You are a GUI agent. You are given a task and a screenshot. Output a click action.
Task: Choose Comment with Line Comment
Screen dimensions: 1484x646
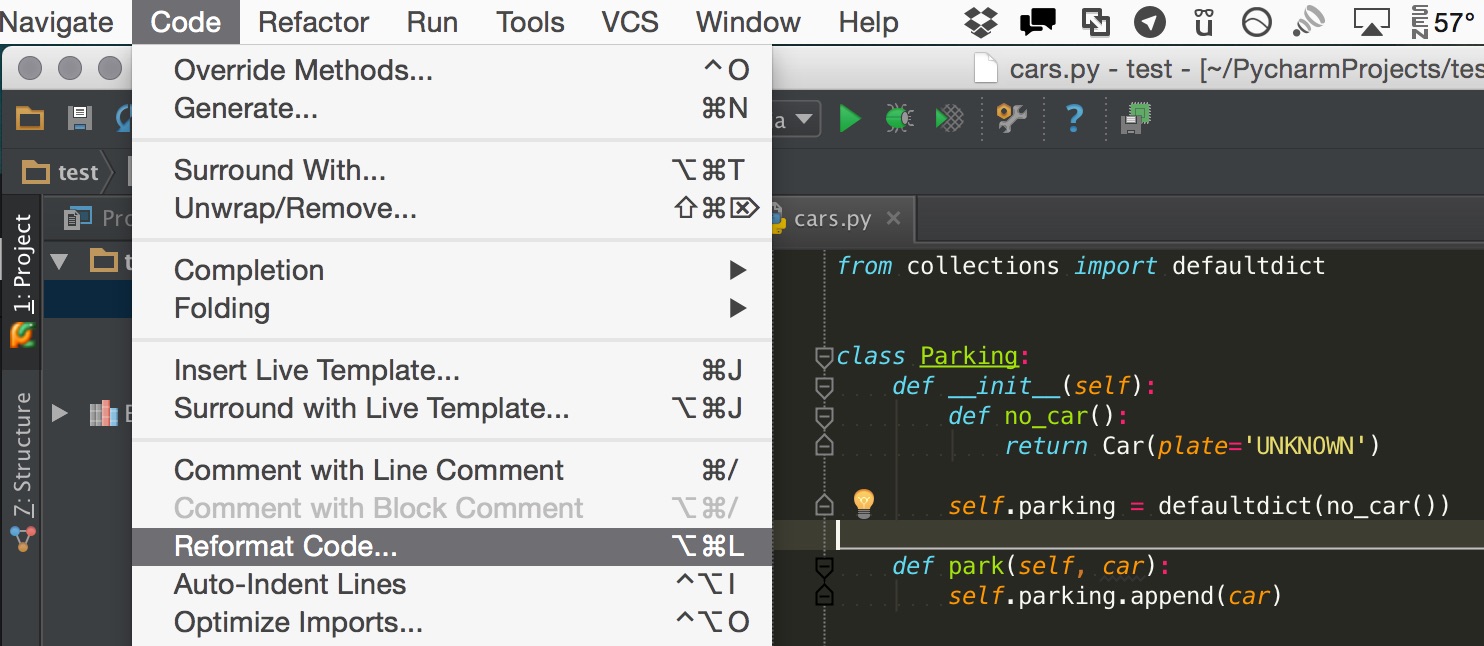coord(452,470)
